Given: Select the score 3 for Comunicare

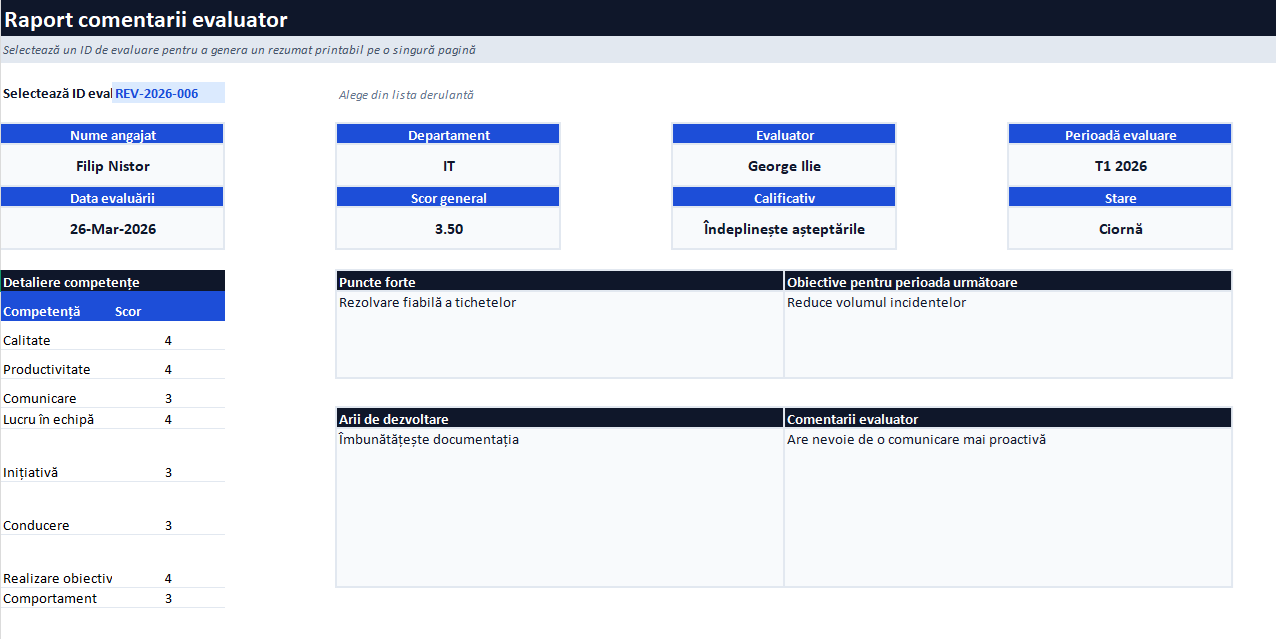Looking at the screenshot, I should point(168,398).
